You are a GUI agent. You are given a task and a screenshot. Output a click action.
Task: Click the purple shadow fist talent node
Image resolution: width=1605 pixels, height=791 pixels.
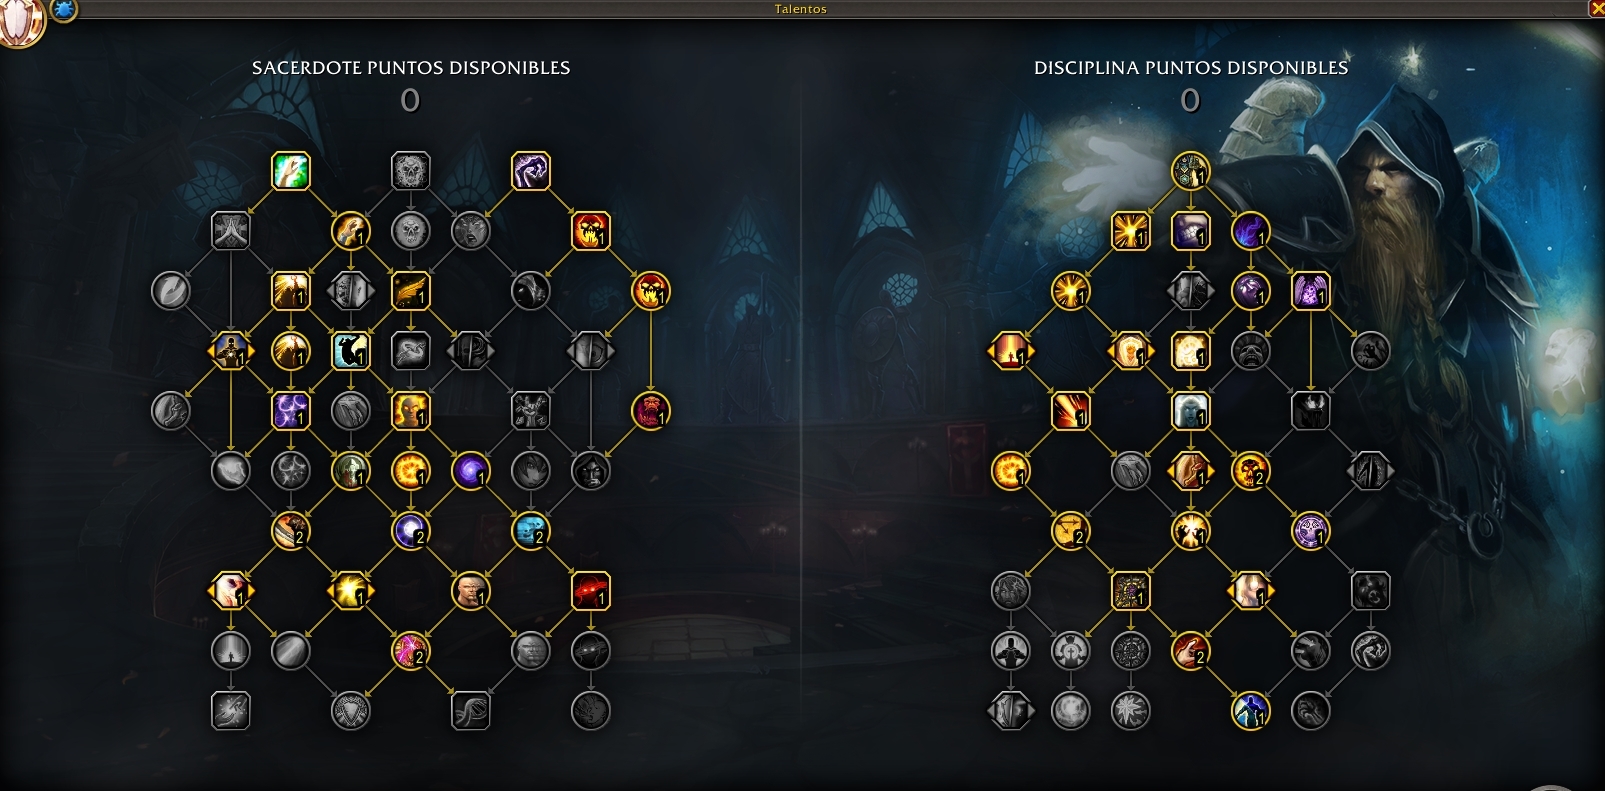click(531, 171)
